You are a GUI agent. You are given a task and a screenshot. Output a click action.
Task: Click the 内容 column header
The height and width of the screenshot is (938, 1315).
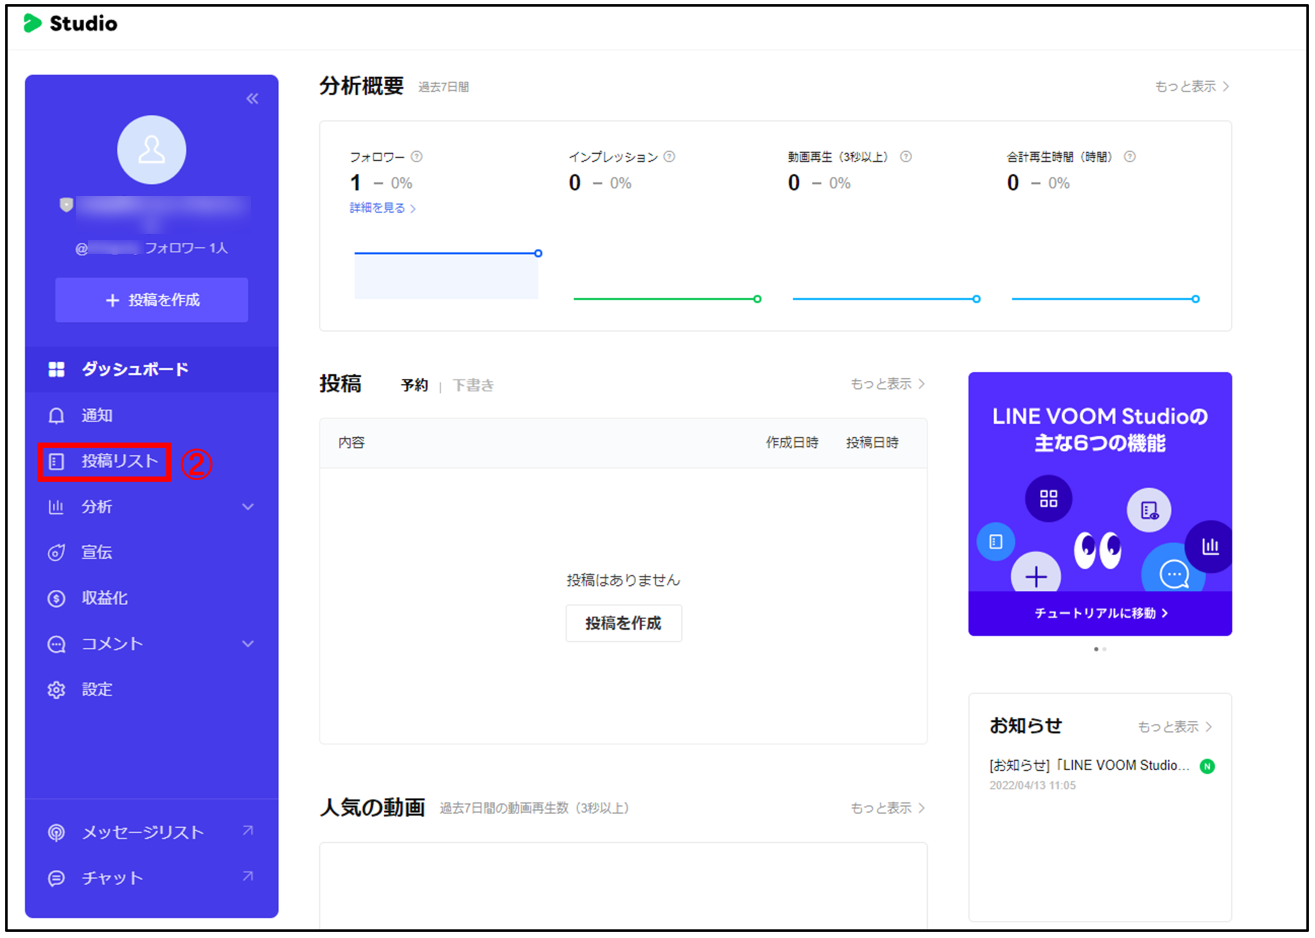point(351,443)
